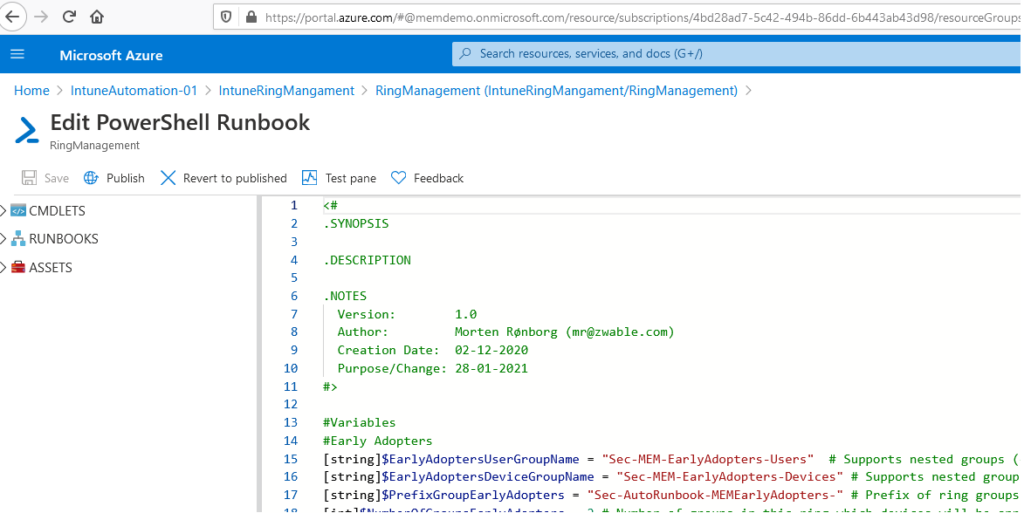Screen dimensions: 1024x513
Task: Click the browser forward arrow
Action: point(41,17)
